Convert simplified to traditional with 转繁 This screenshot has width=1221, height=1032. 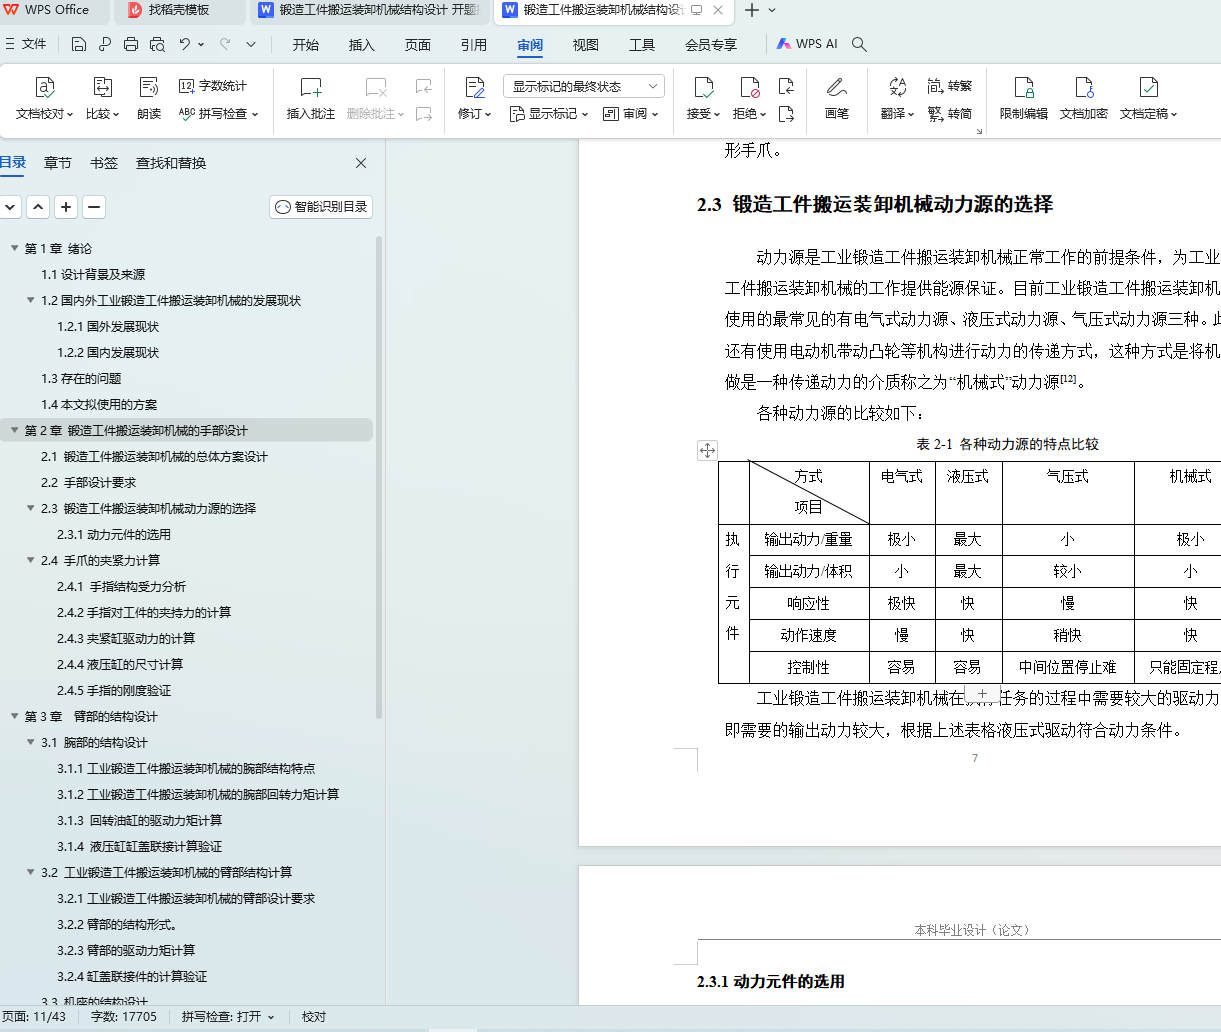[950, 86]
